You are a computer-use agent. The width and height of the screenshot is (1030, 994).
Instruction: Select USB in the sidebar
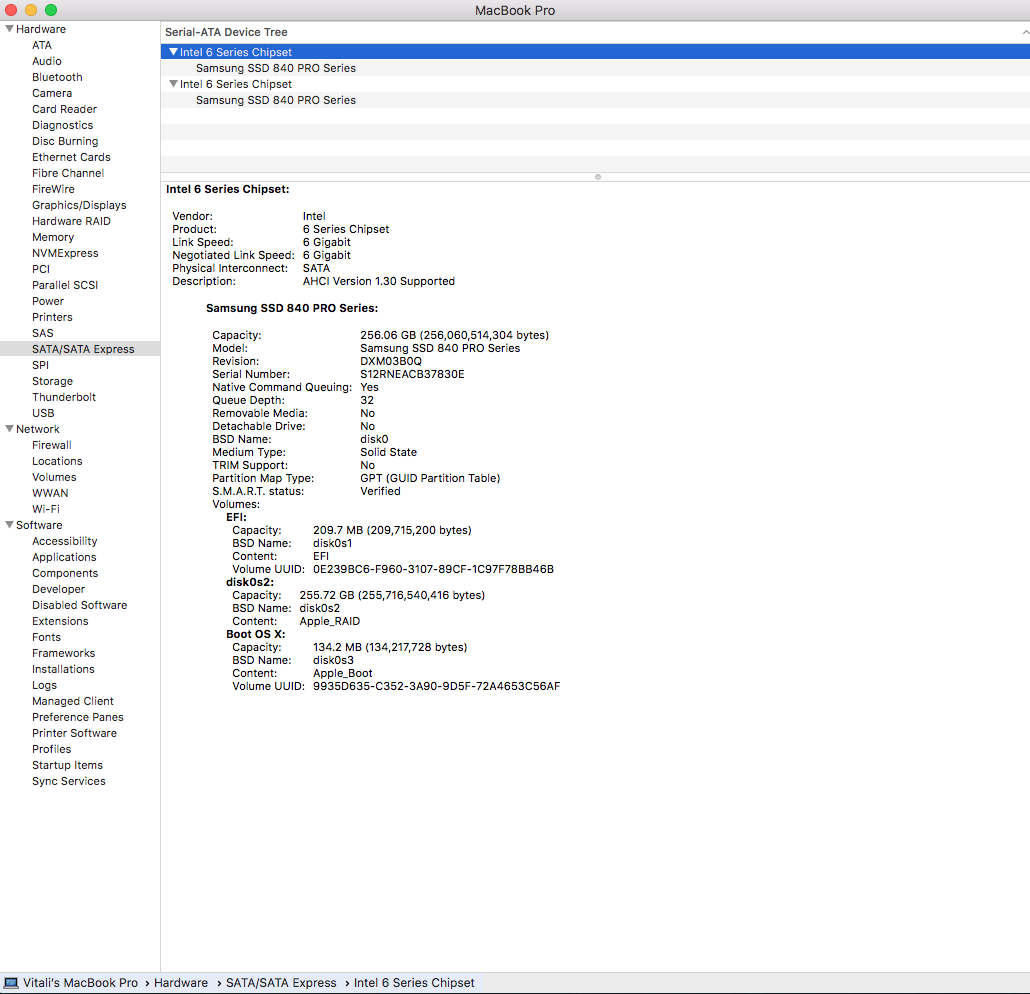(x=43, y=413)
